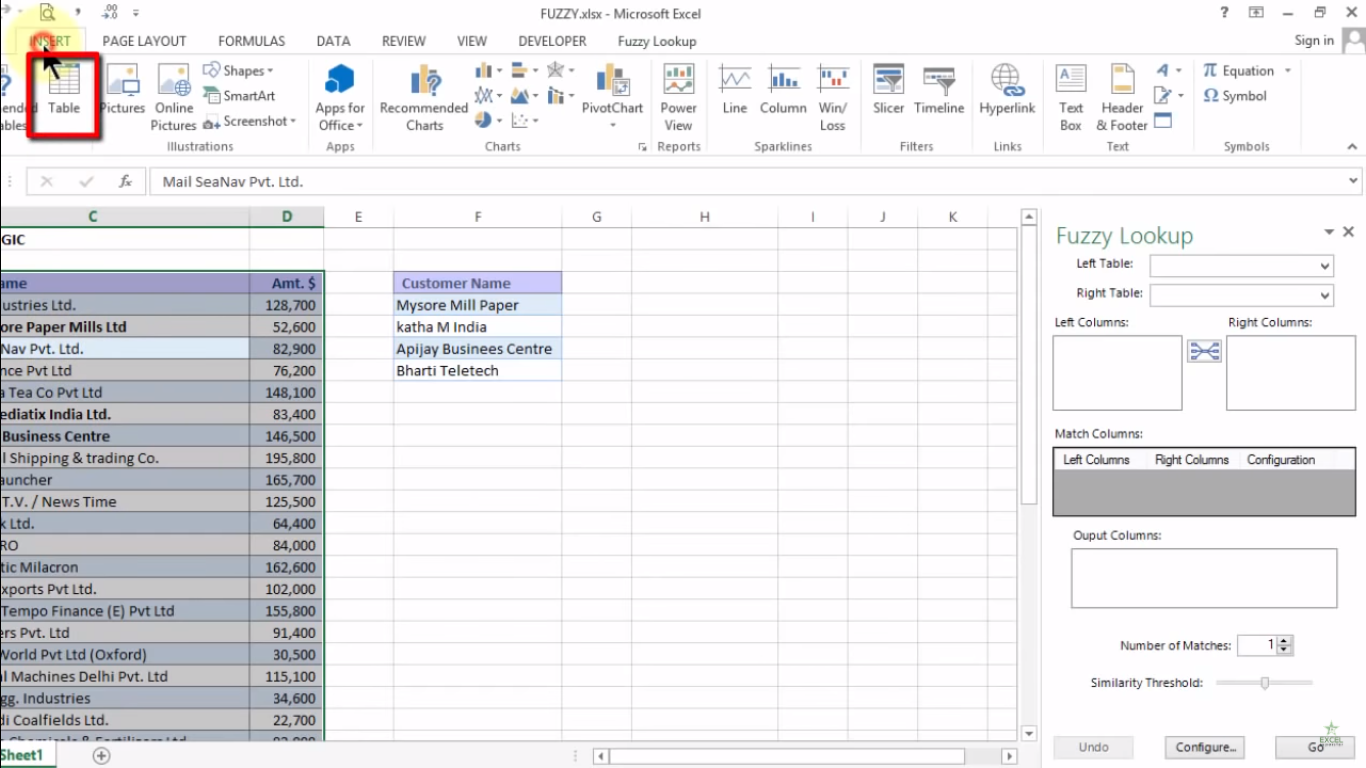Insert a Win/Loss sparkline
1366x768 pixels.
(833, 97)
